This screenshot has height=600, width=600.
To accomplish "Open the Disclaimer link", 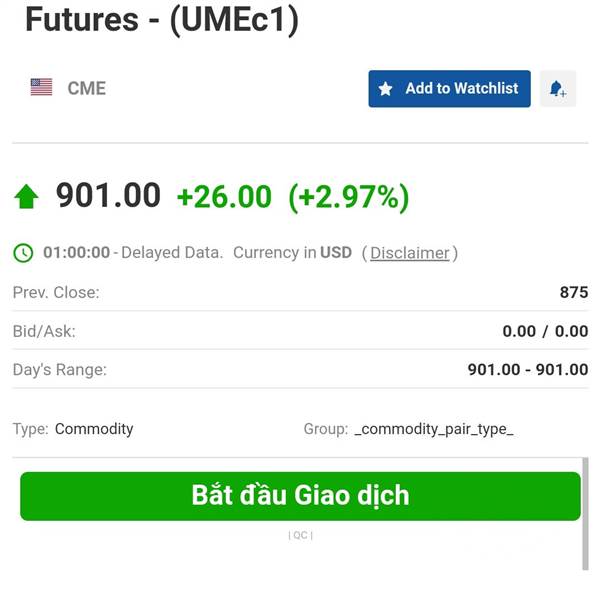I will pyautogui.click(x=409, y=253).
